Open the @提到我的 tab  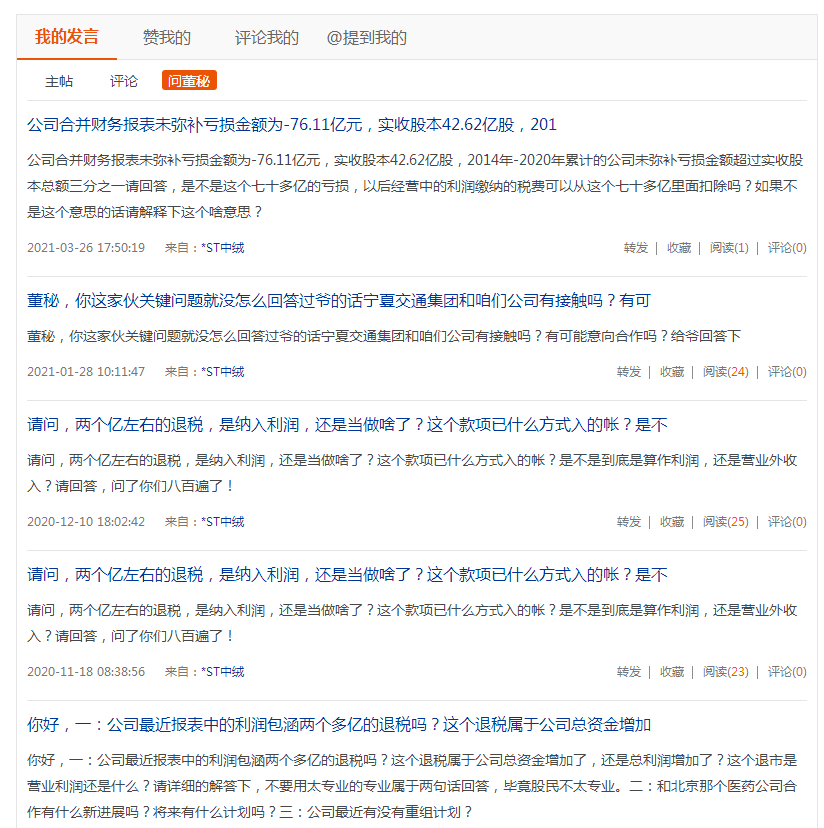[367, 37]
